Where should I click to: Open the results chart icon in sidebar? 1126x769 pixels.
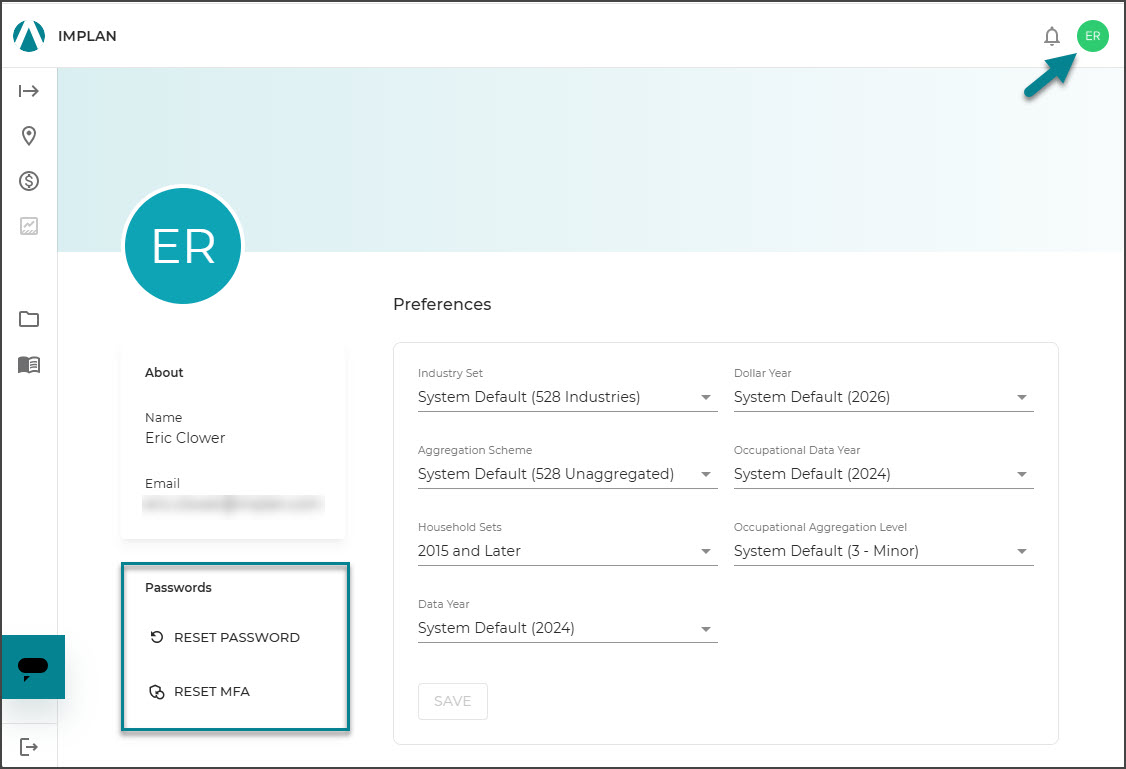coord(29,226)
